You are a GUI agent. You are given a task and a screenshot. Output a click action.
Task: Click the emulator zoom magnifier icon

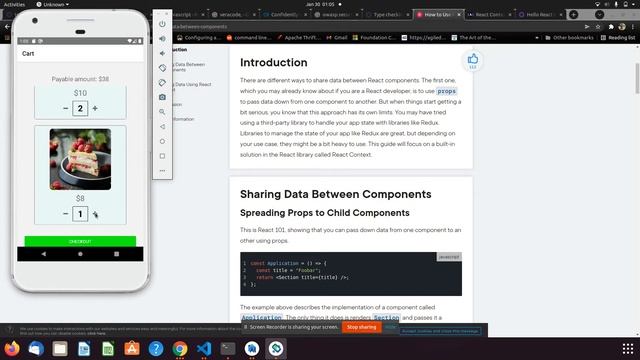click(x=162, y=112)
